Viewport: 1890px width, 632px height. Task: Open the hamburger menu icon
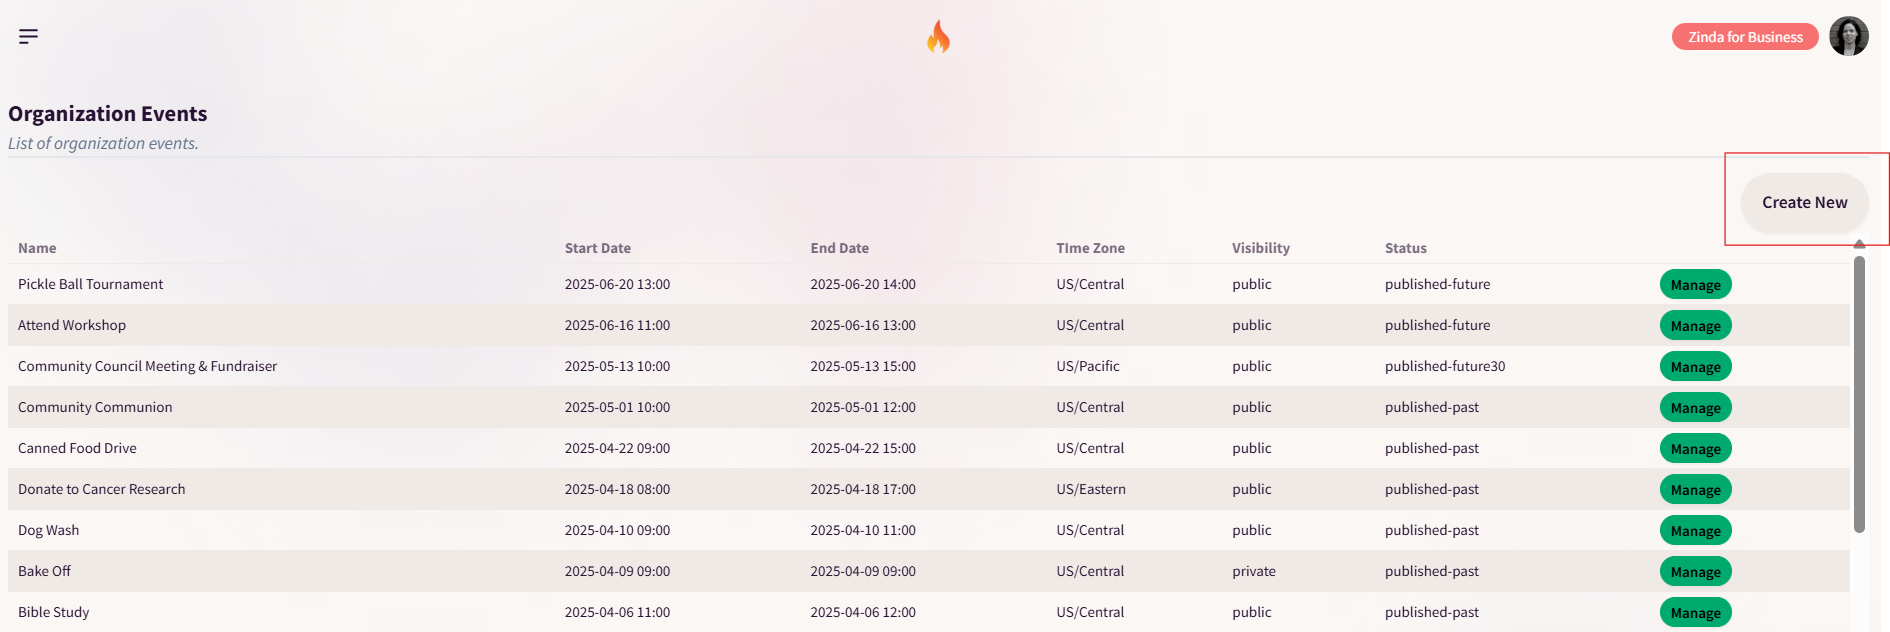[28, 37]
